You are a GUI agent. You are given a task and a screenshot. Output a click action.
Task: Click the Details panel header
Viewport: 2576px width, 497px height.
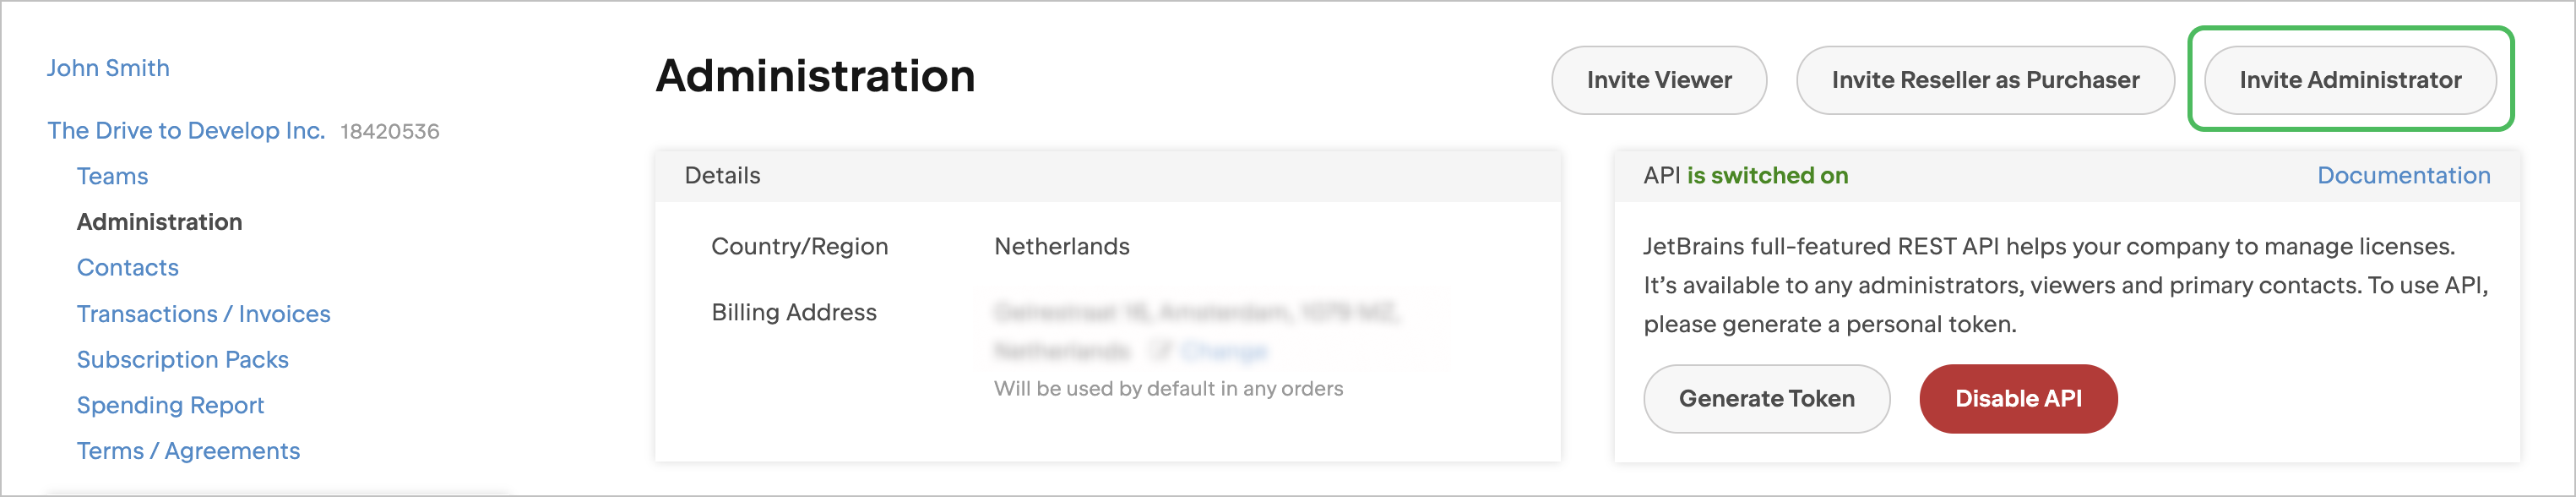pyautogui.click(x=722, y=176)
